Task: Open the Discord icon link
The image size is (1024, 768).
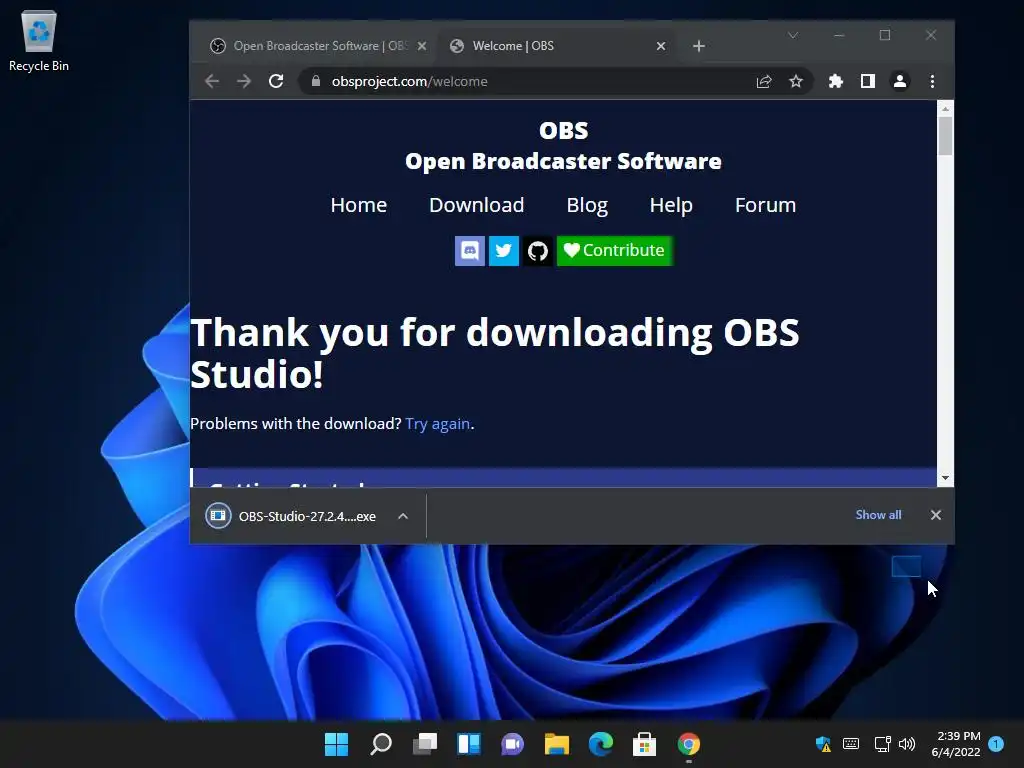Action: coord(470,251)
